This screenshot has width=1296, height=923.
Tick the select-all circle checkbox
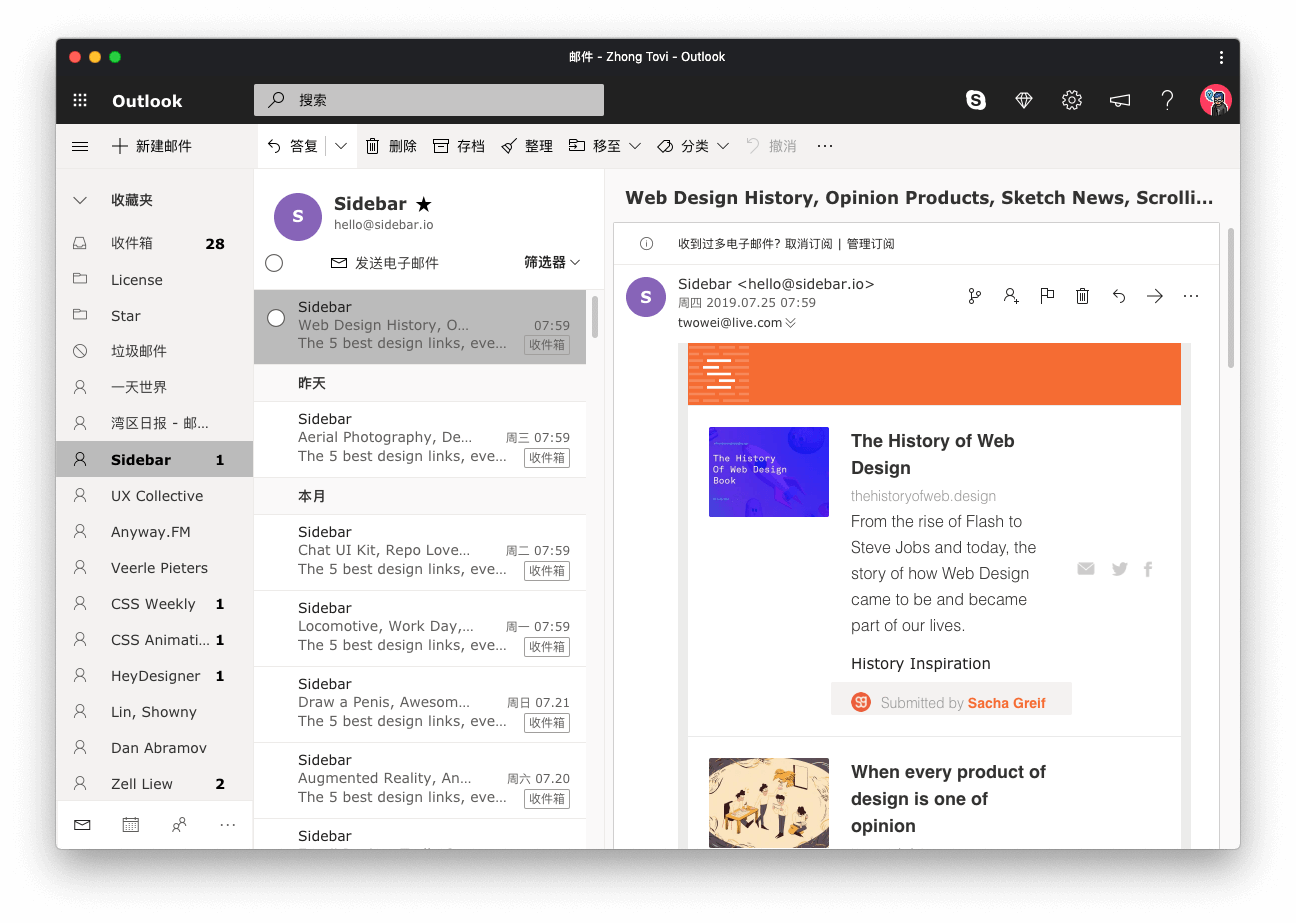coord(274,263)
